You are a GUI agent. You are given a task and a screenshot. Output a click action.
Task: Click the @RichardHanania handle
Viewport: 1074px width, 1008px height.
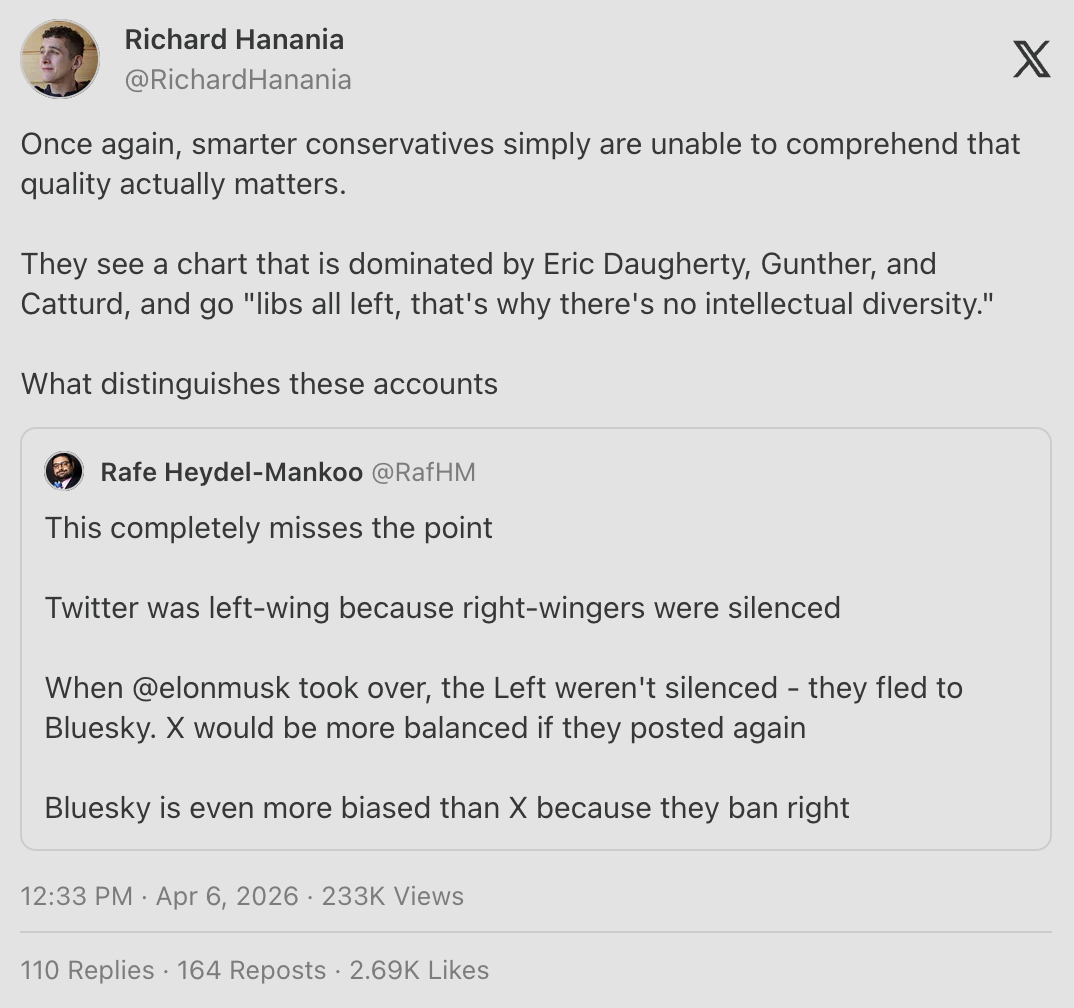pyautogui.click(x=238, y=80)
